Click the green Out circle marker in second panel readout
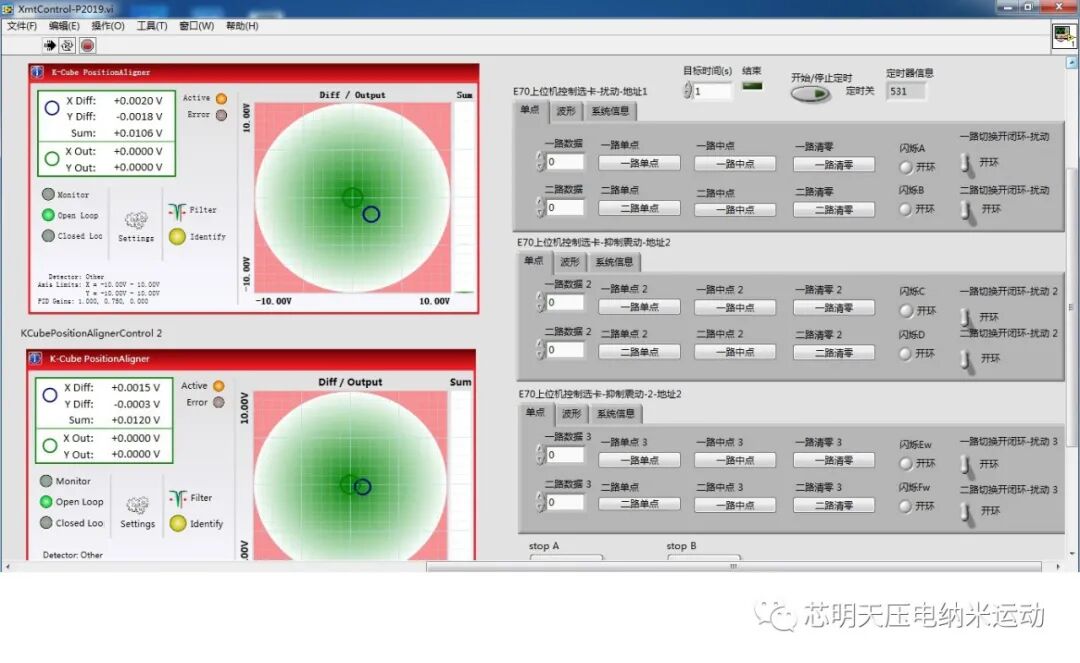Image resolution: width=1080 pixels, height=663 pixels. pyautogui.click(x=50, y=445)
